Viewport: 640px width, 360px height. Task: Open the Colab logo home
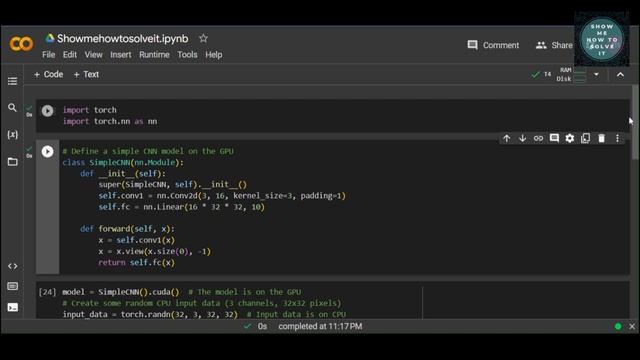click(21, 44)
